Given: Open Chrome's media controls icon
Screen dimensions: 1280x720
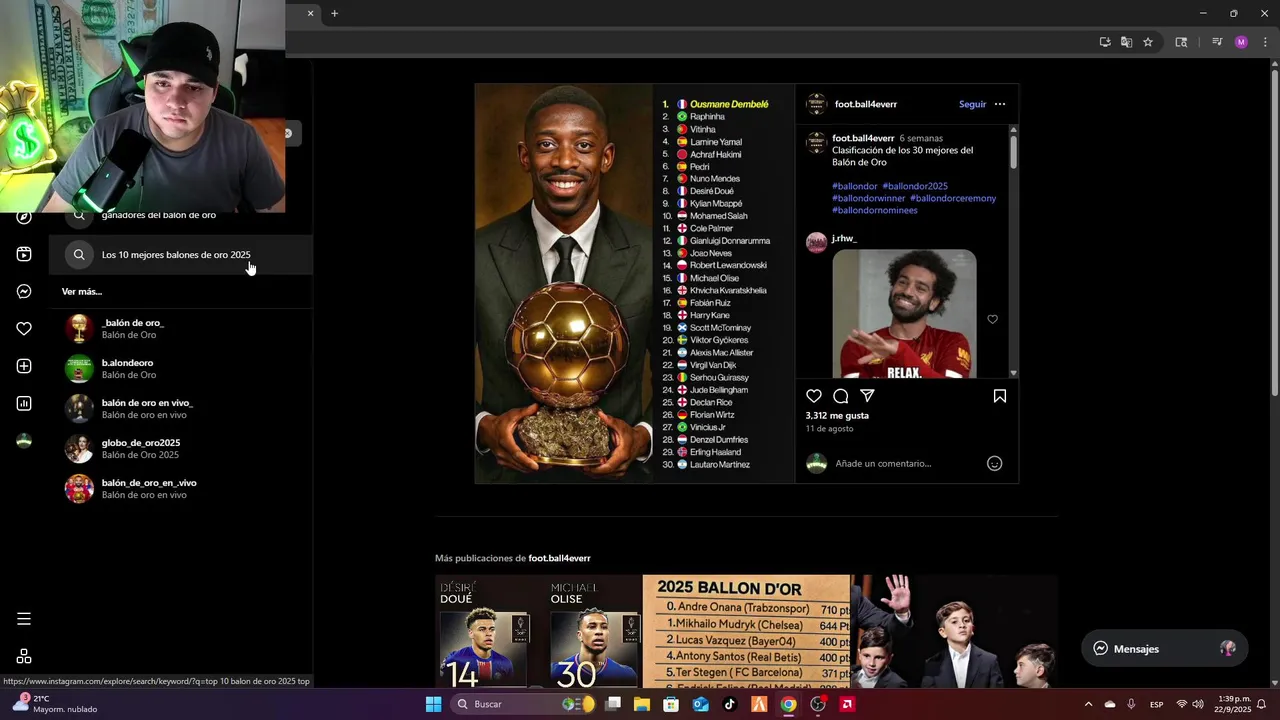Looking at the screenshot, I should coord(1217,42).
